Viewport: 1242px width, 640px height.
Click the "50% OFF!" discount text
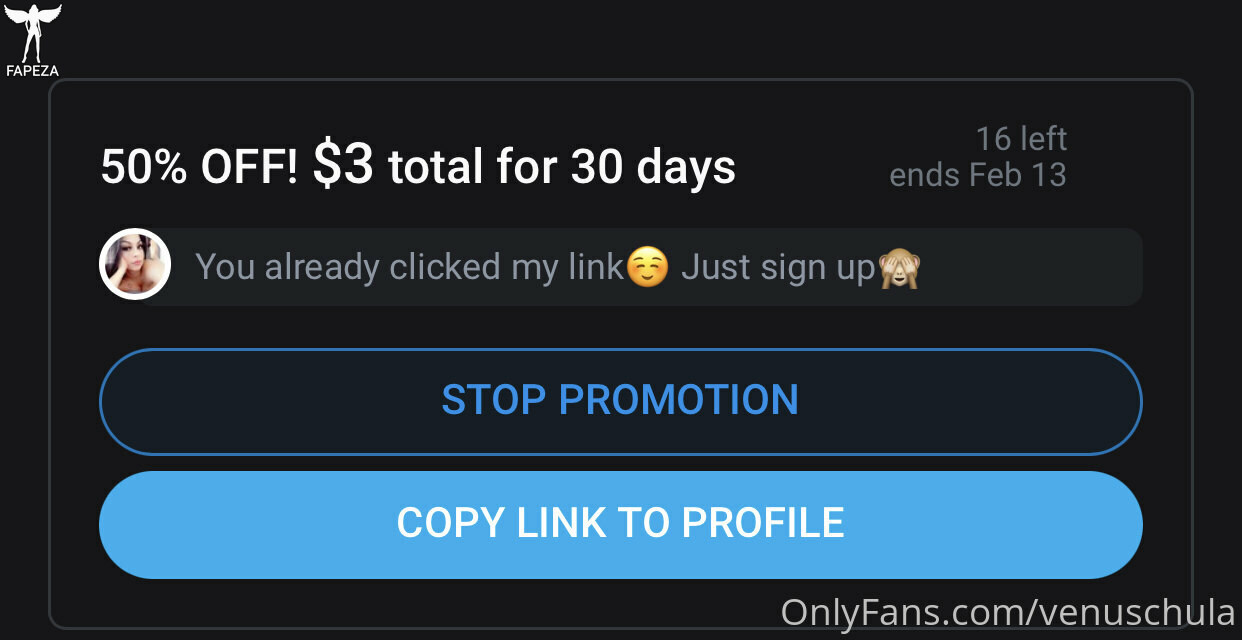pyautogui.click(x=199, y=168)
